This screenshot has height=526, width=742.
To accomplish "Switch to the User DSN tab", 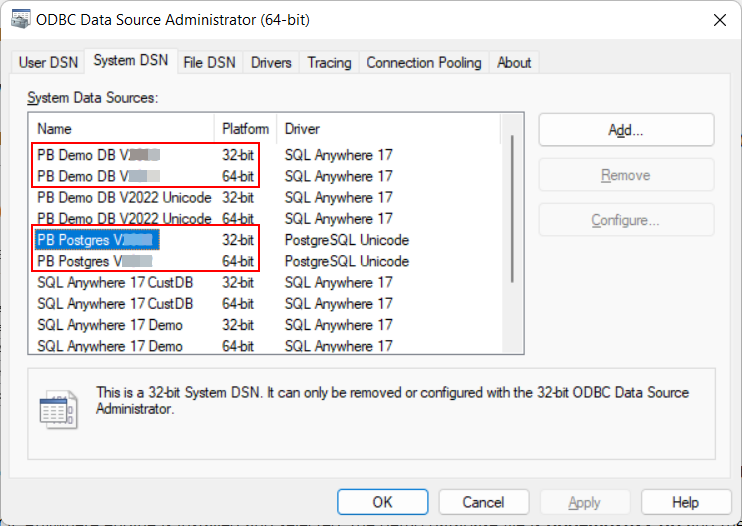I will click(47, 62).
